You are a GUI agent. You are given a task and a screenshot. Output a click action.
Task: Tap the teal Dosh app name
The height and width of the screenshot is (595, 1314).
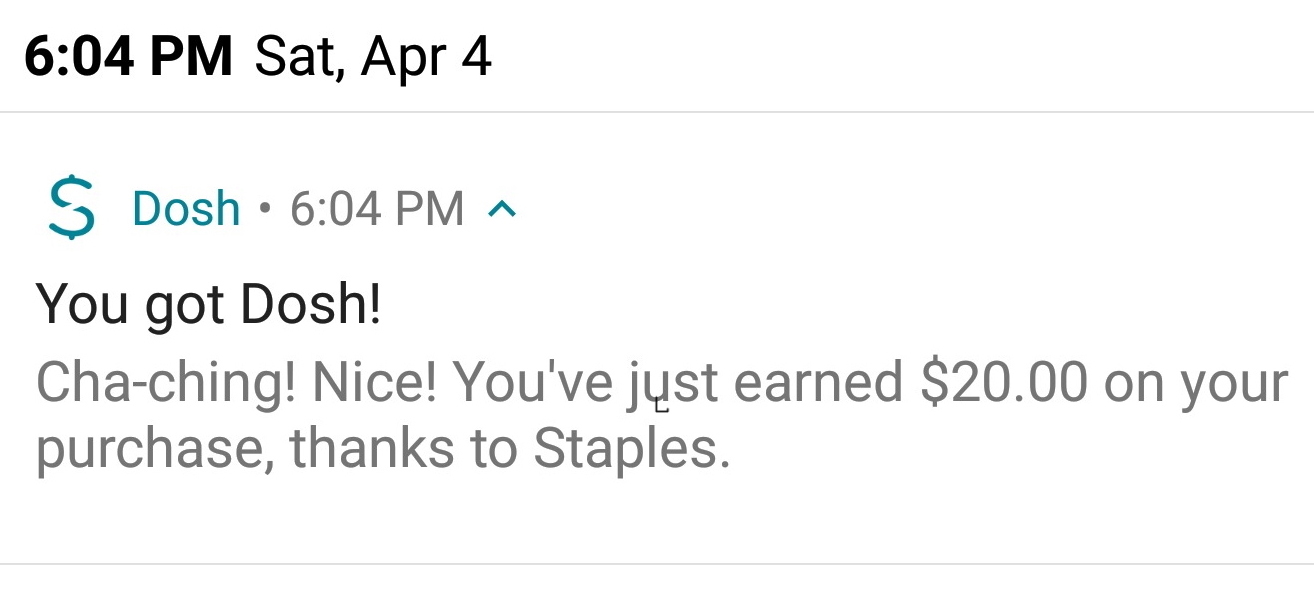186,209
